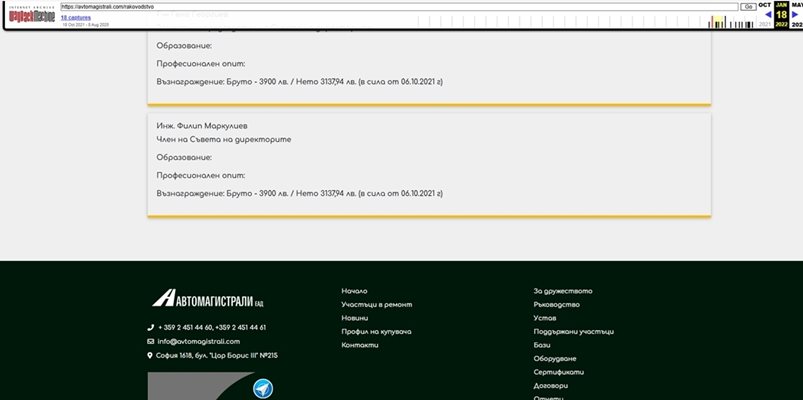Image resolution: width=803 pixels, height=400 pixels.
Task: Click text Член на Съвета на директорите
Action: click(224, 139)
